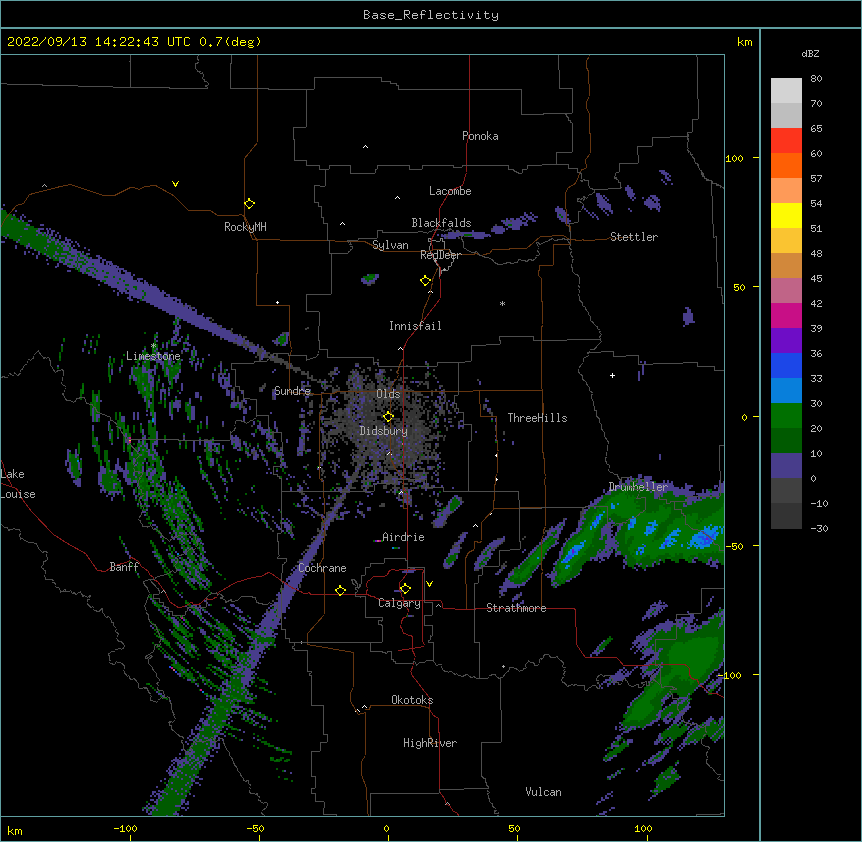Click the Sundre label
862x842 pixels.
292,391
